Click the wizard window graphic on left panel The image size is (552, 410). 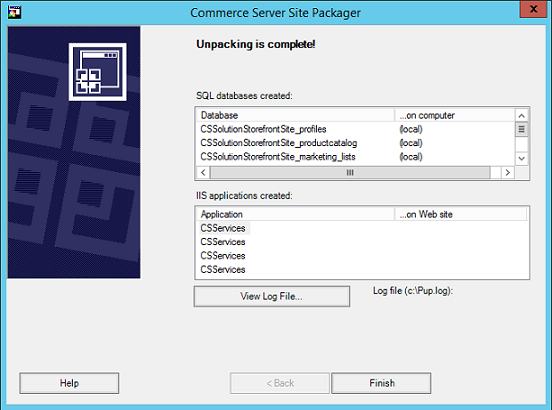click(x=98, y=72)
